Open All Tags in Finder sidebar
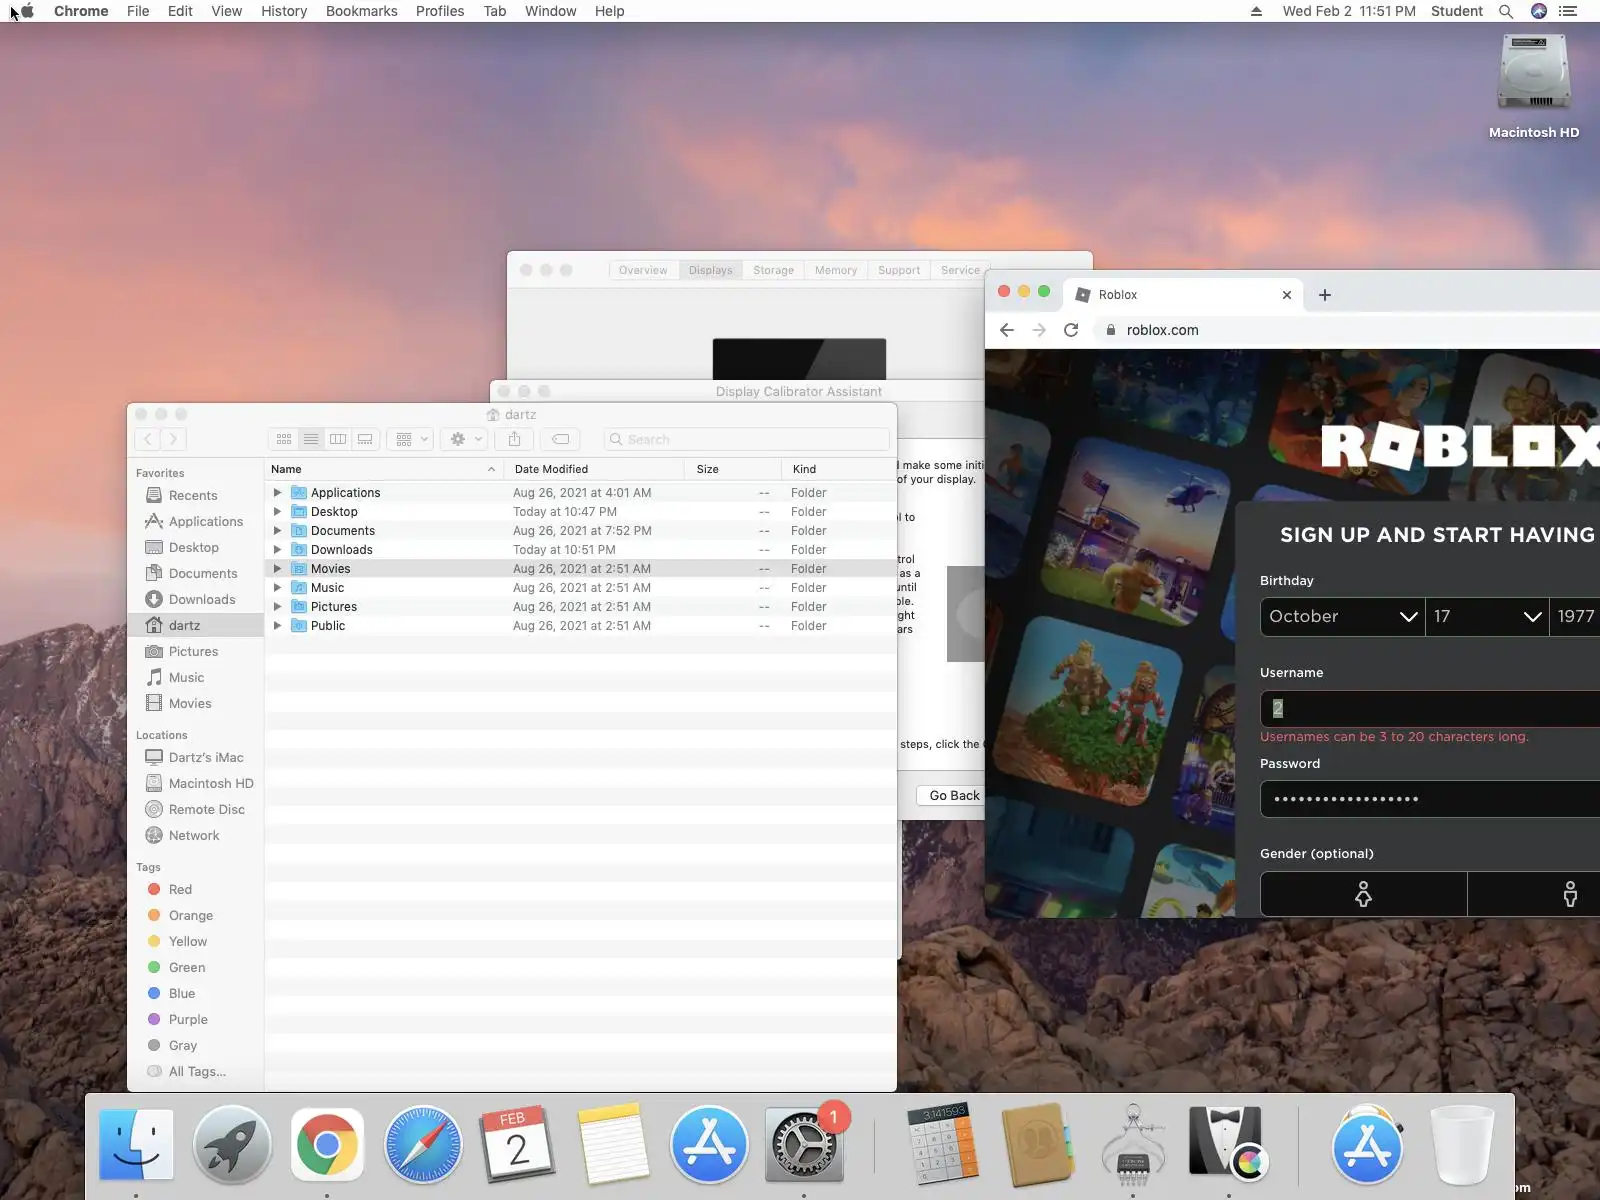 click(x=197, y=1071)
